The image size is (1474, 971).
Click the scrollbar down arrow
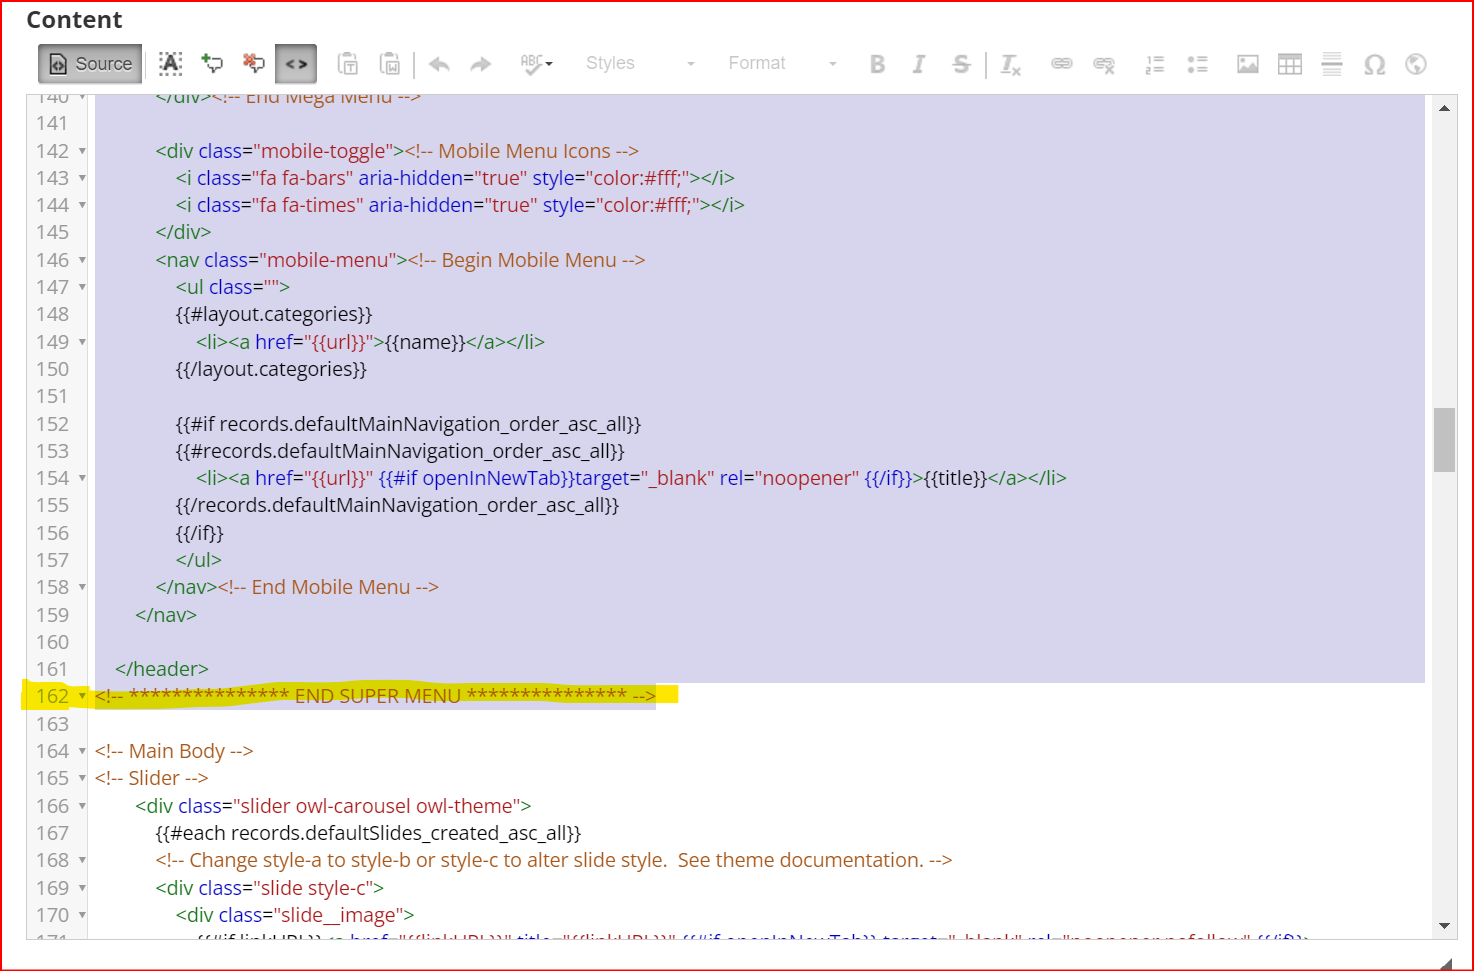(1444, 926)
